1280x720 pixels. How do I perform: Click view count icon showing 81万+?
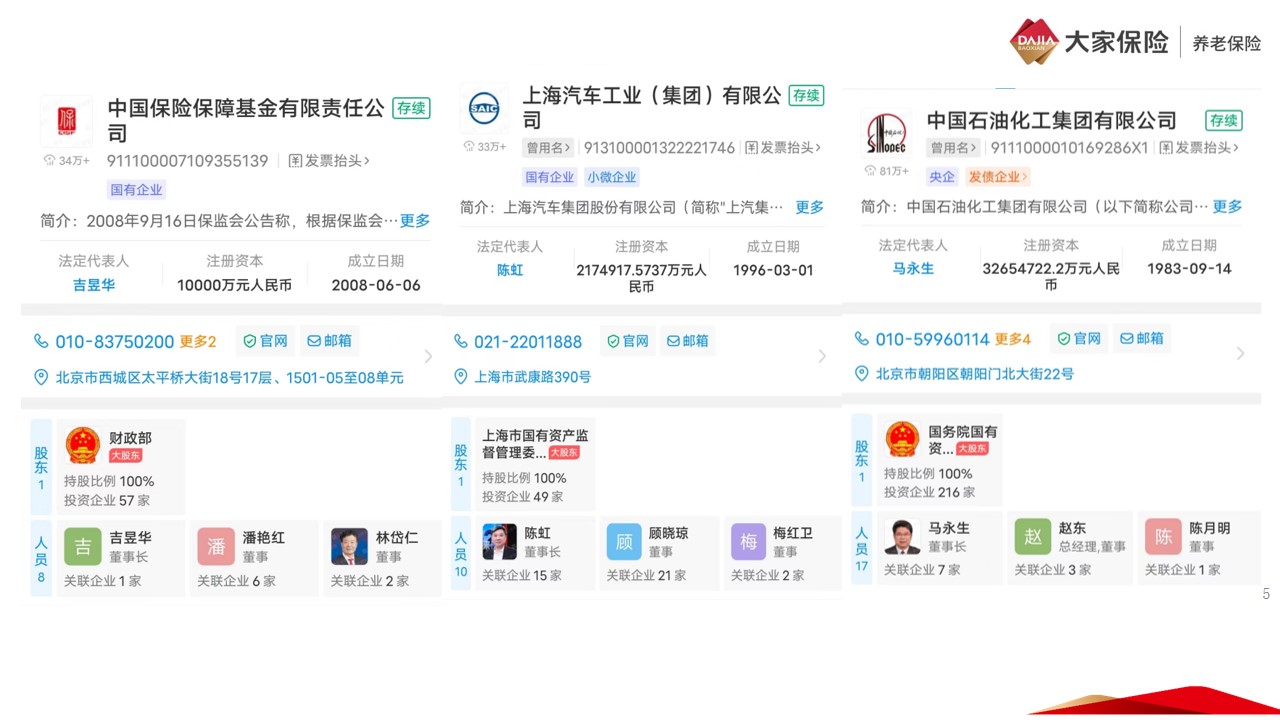(x=871, y=170)
